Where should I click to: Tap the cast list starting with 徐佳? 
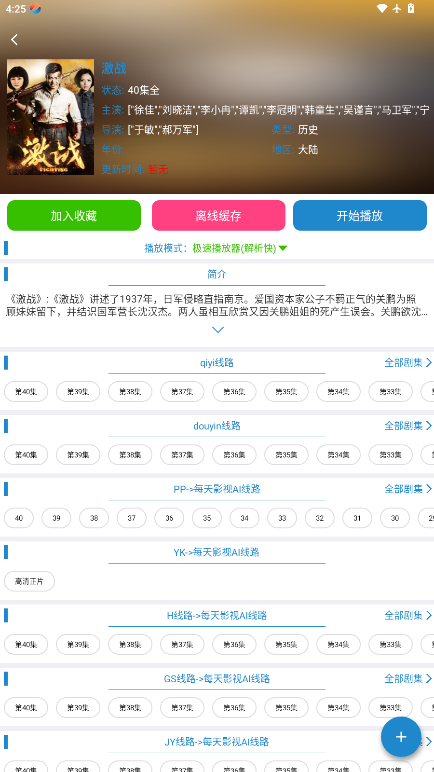[x=278, y=110]
